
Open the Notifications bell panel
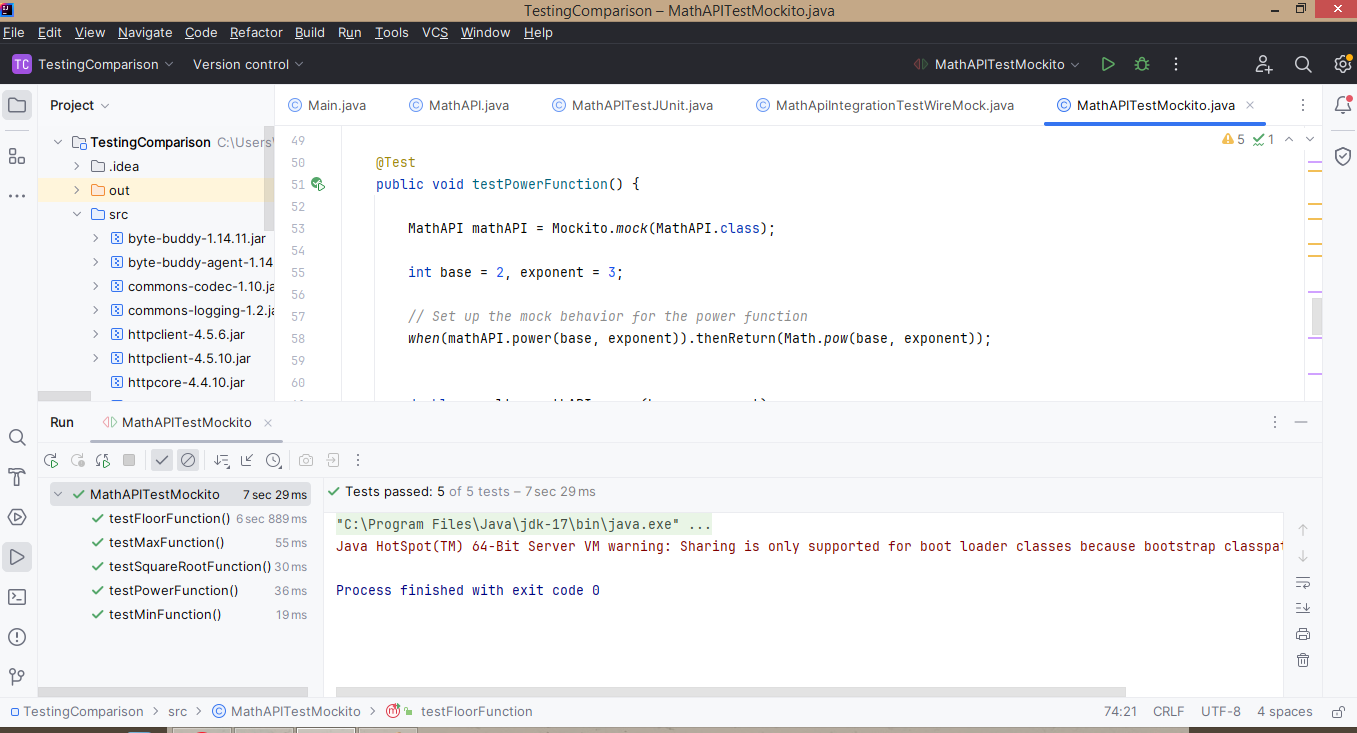[x=1342, y=105]
